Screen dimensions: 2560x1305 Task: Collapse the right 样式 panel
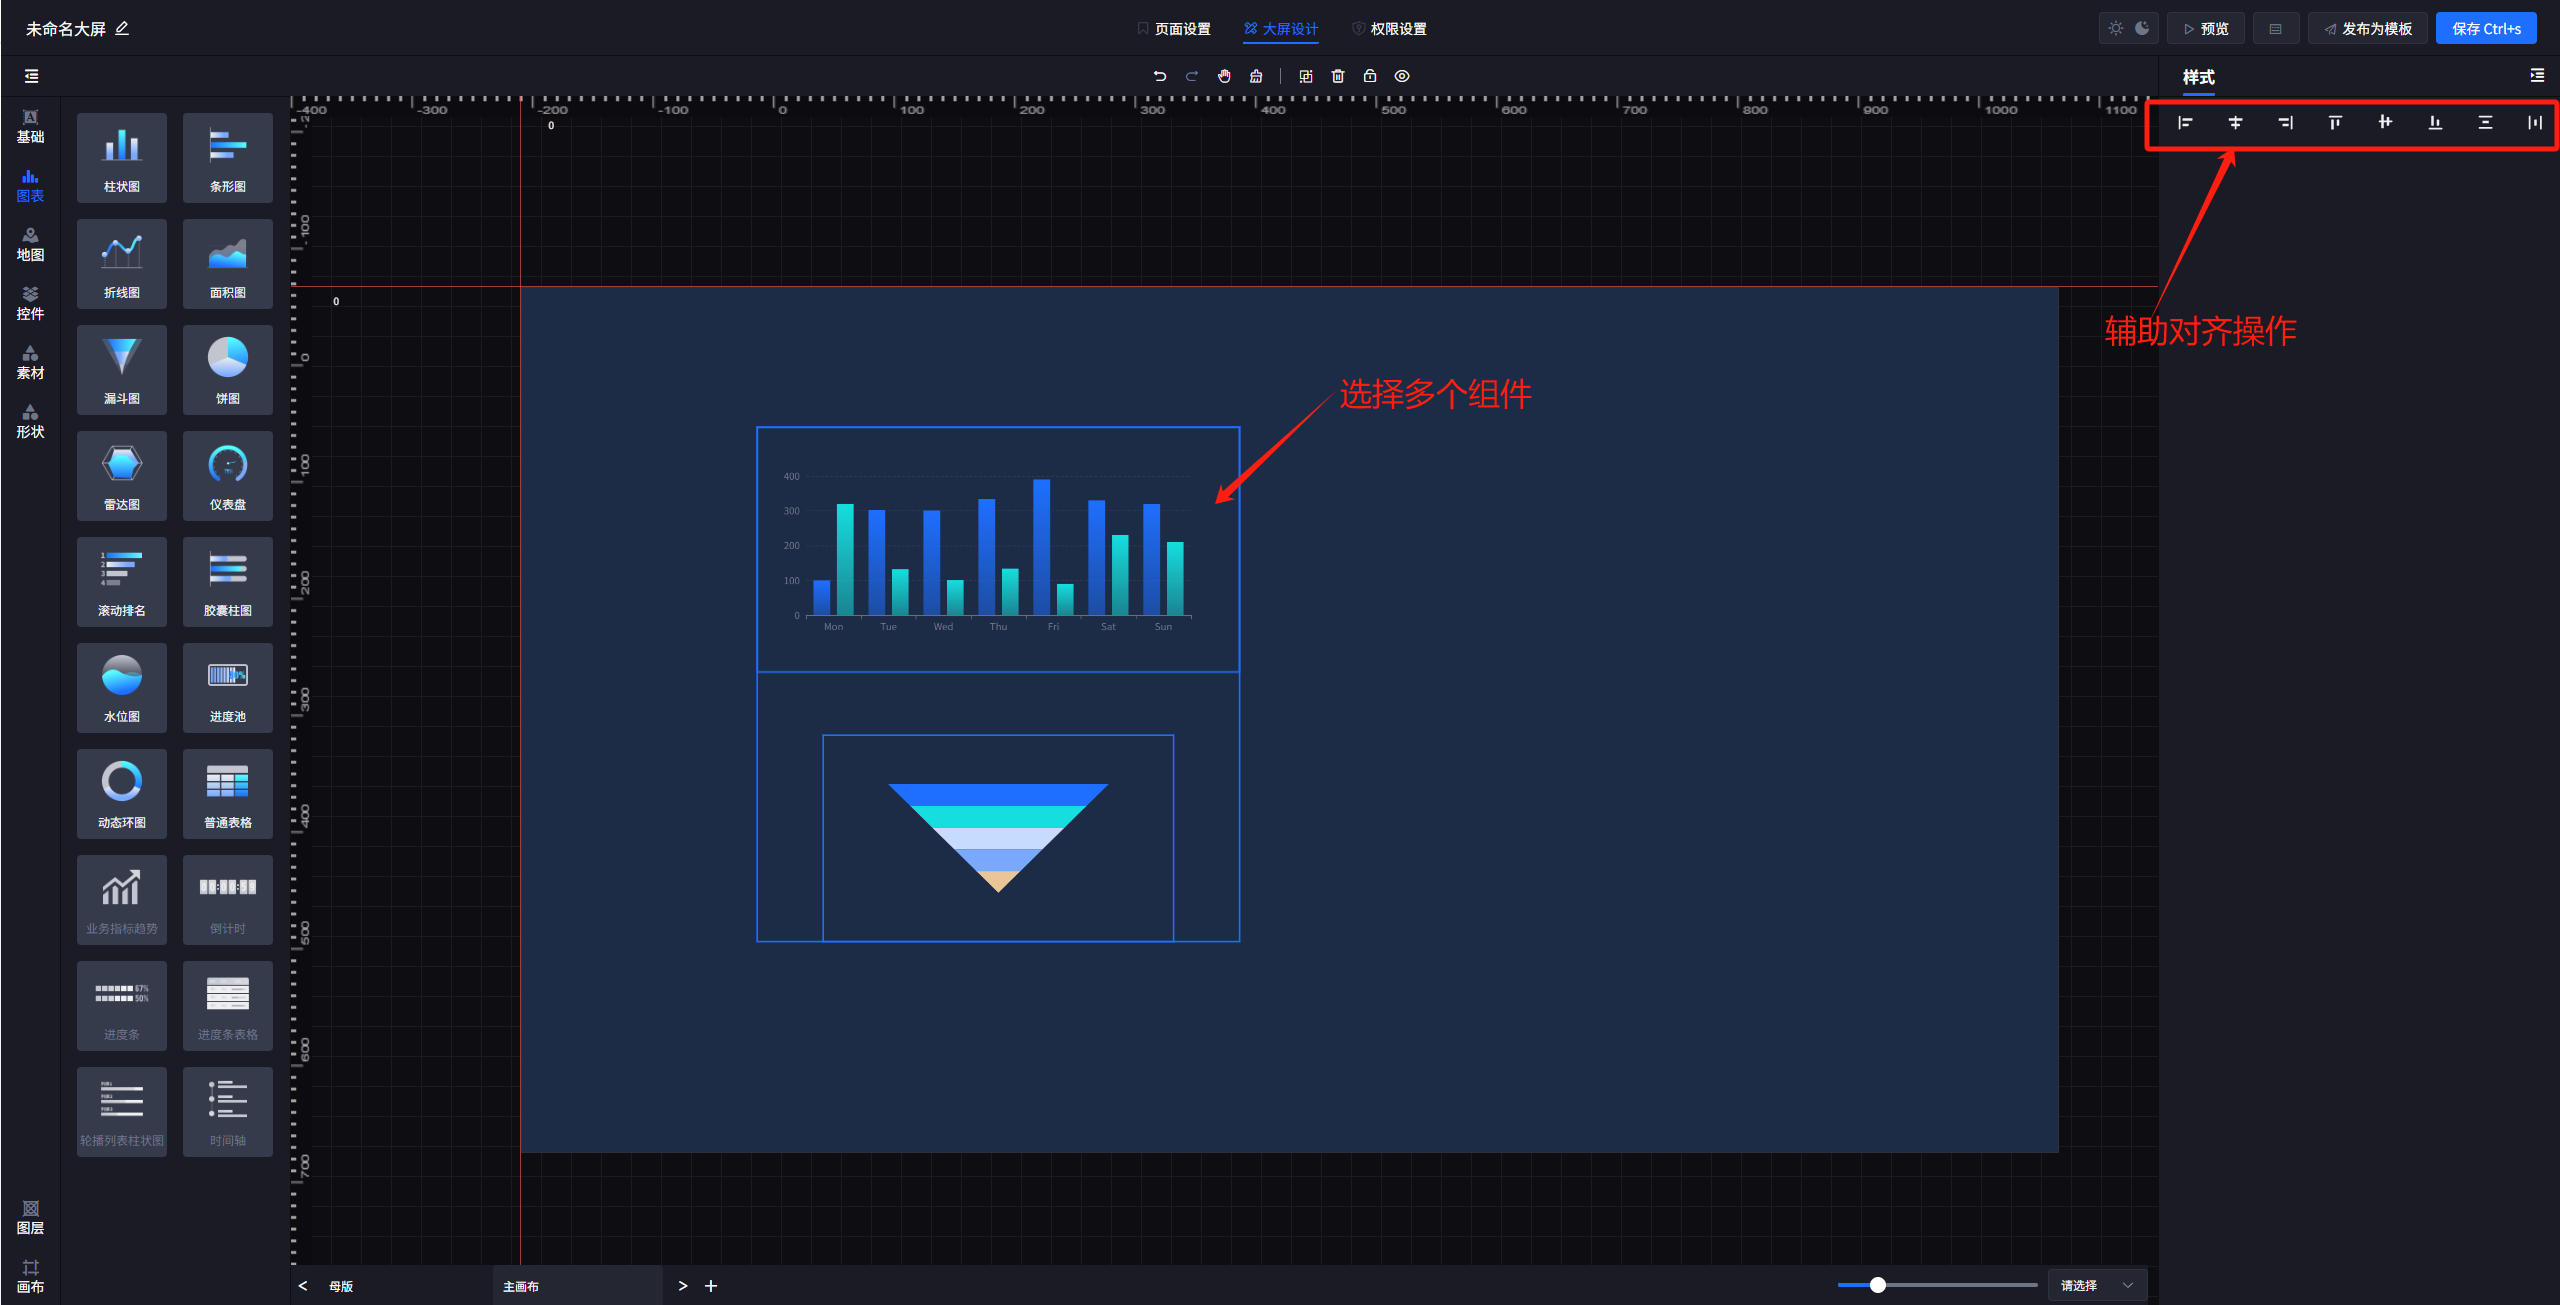pyautogui.click(x=2537, y=76)
